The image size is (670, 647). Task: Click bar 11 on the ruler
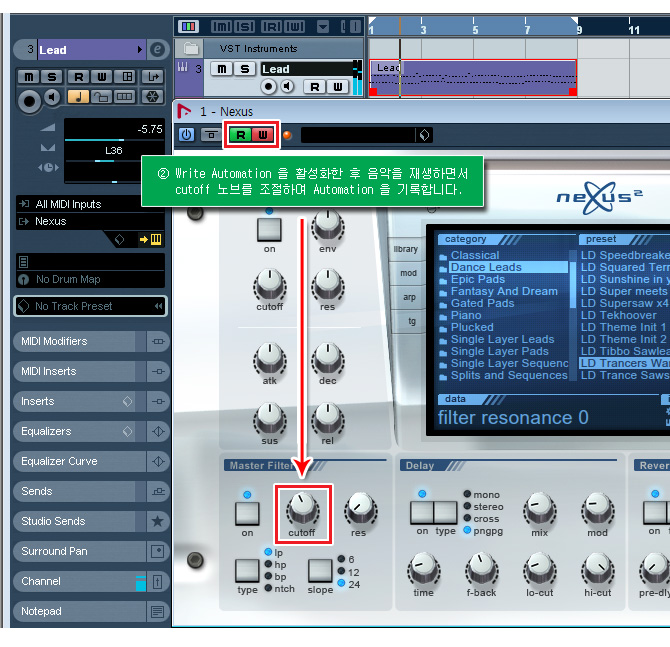click(x=633, y=29)
